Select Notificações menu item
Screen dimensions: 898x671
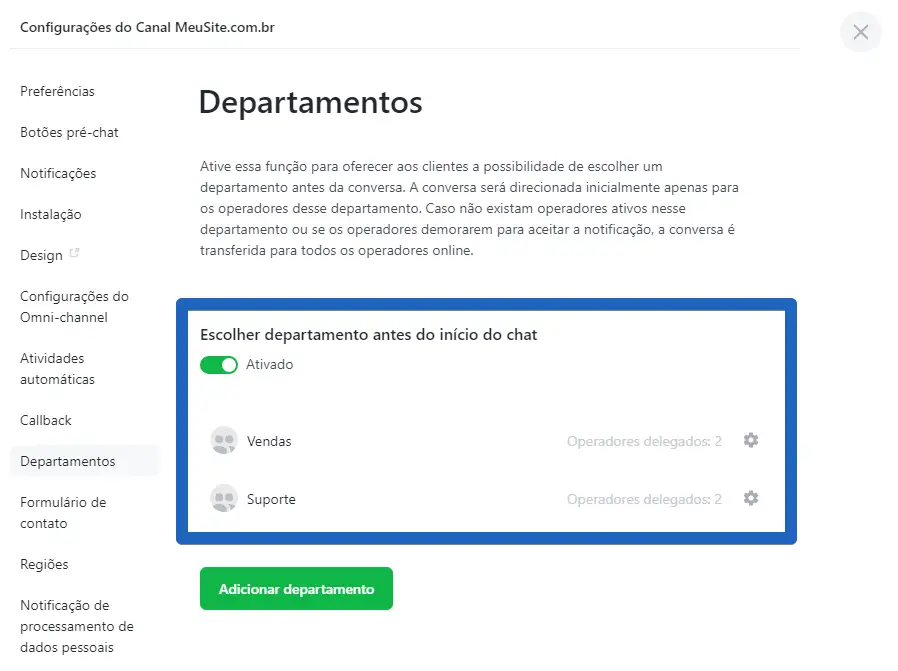tap(58, 173)
